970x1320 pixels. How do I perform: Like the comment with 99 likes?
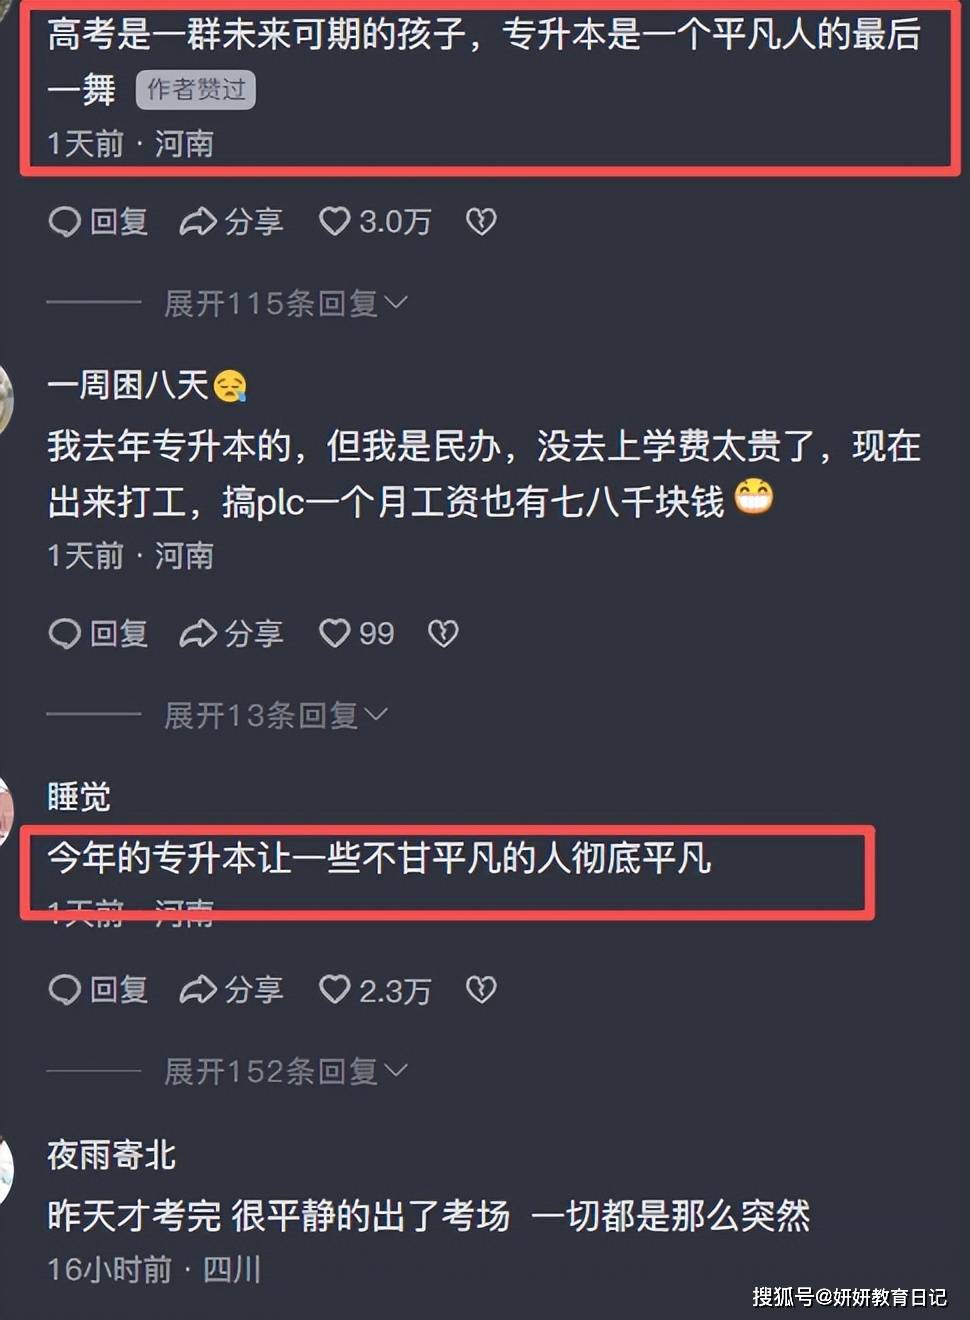coord(356,633)
